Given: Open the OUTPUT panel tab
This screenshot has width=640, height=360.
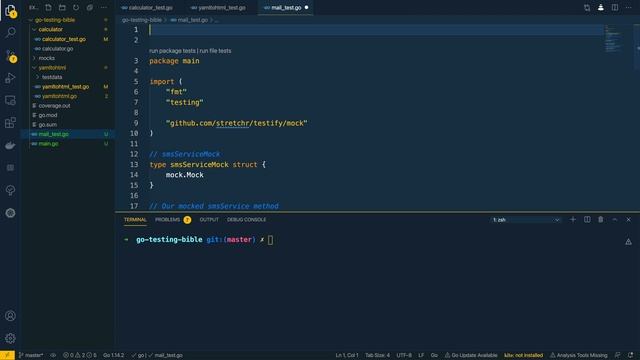Looking at the screenshot, I should click(x=209, y=220).
